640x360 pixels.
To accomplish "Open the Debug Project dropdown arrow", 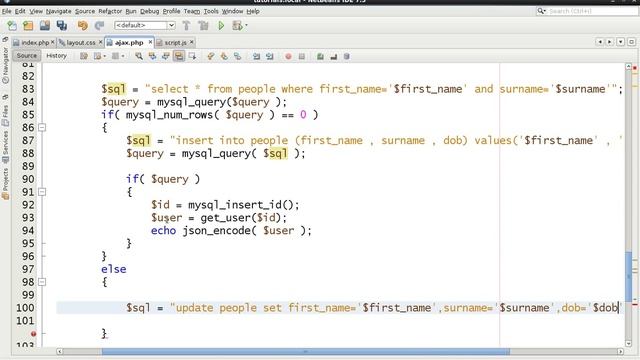I will (246, 26).
